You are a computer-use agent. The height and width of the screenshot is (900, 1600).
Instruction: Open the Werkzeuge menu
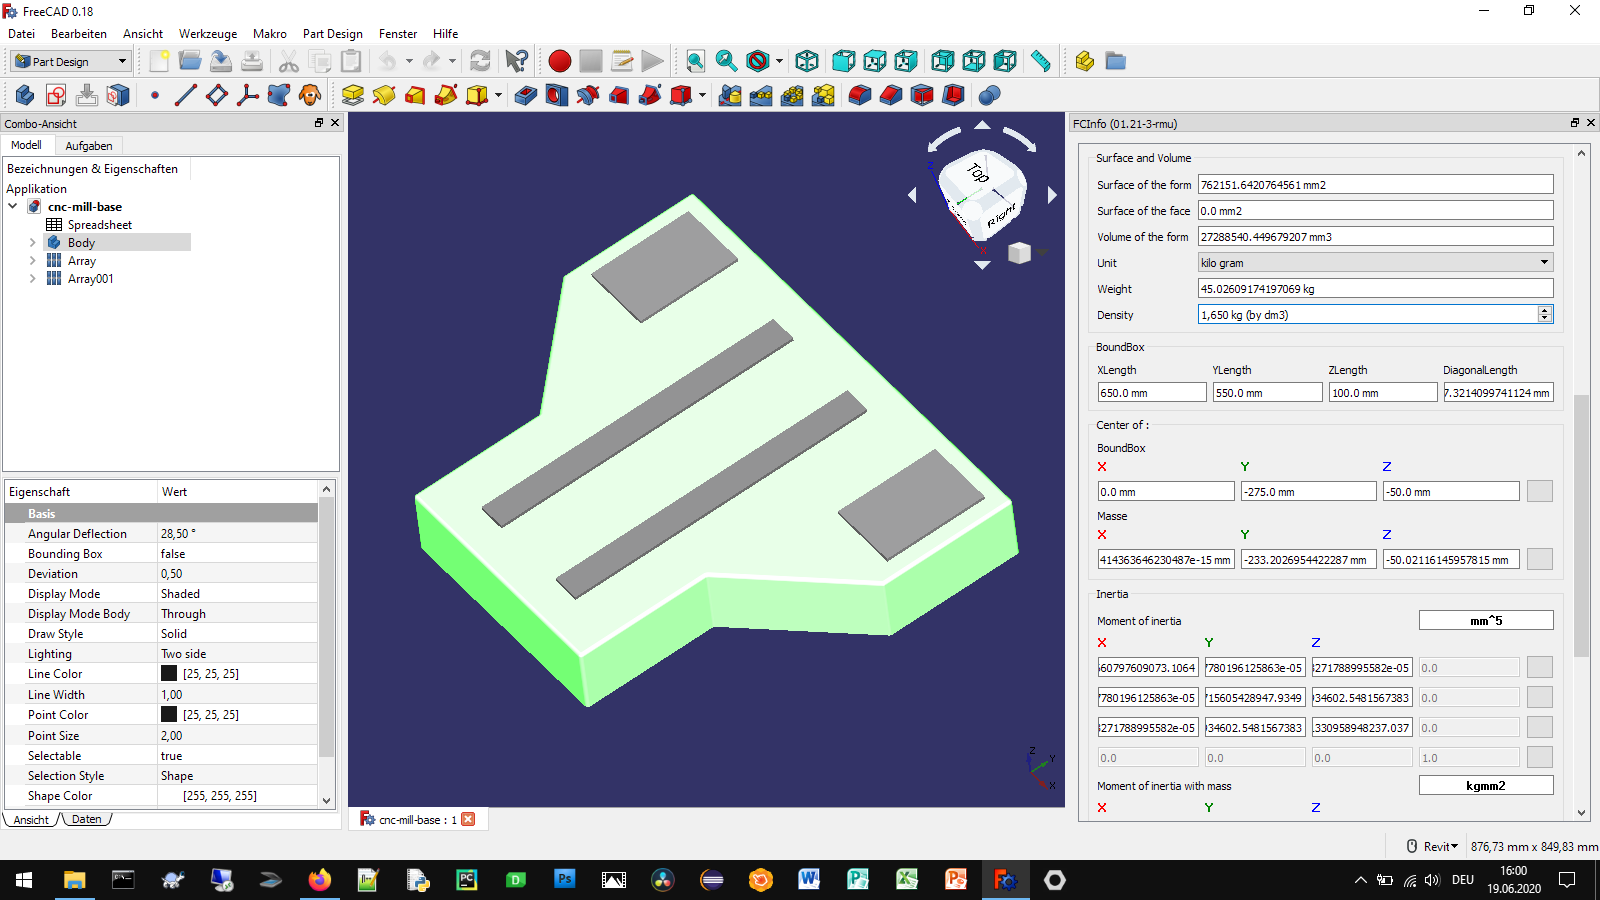click(208, 33)
